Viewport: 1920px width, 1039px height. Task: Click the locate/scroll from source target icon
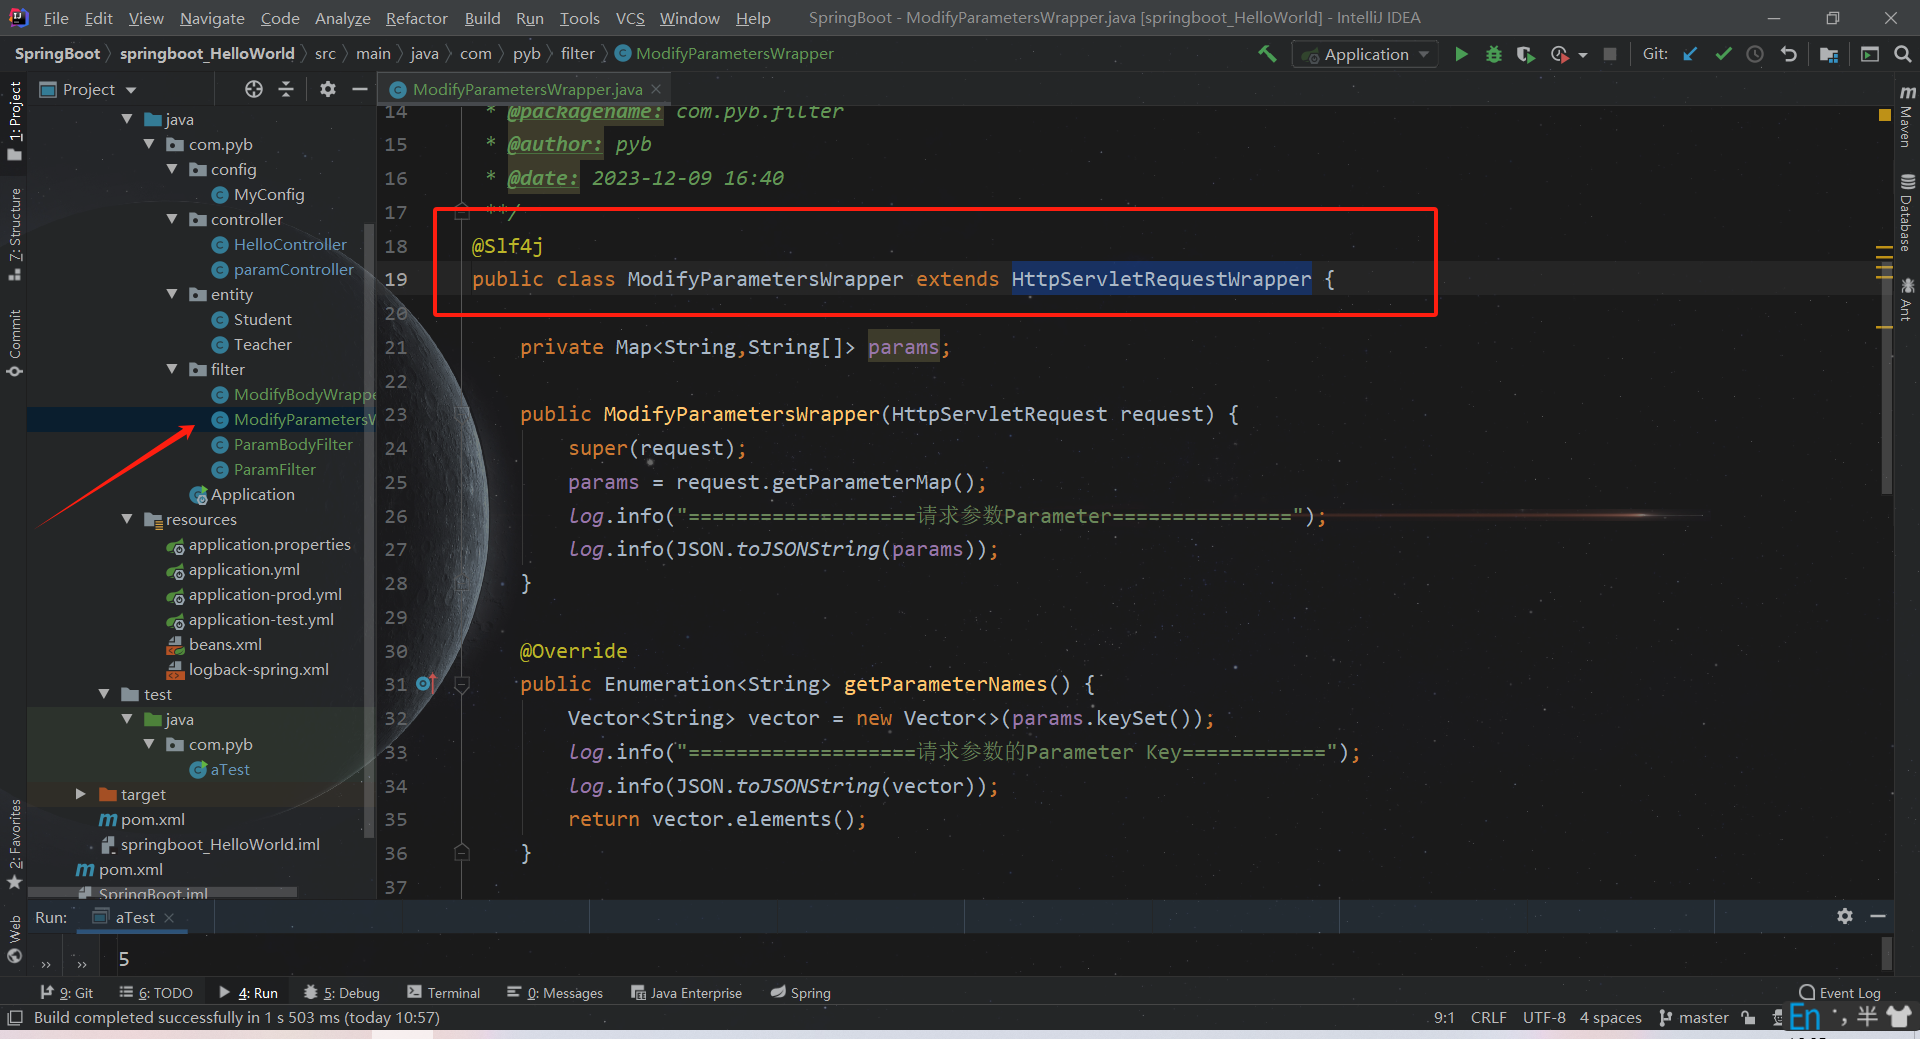[x=254, y=89]
